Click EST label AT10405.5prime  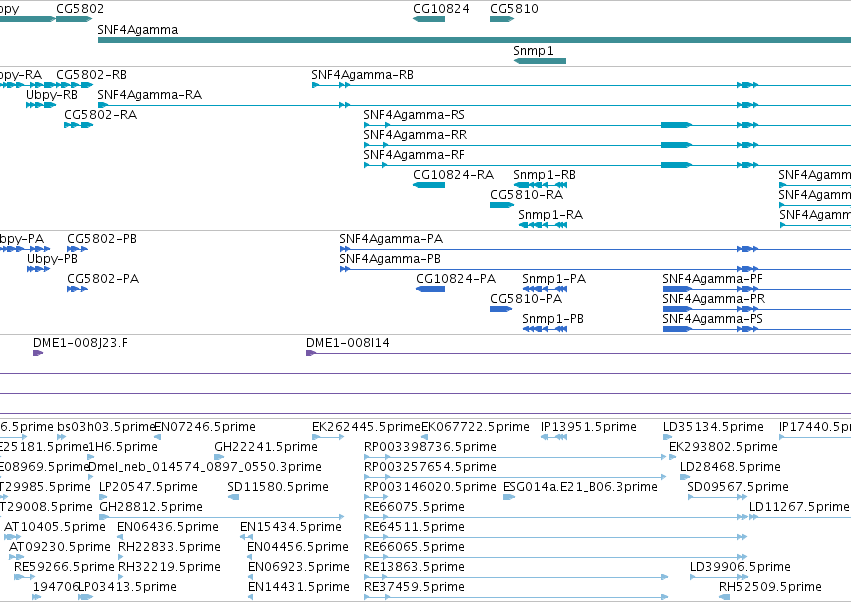click(55, 527)
